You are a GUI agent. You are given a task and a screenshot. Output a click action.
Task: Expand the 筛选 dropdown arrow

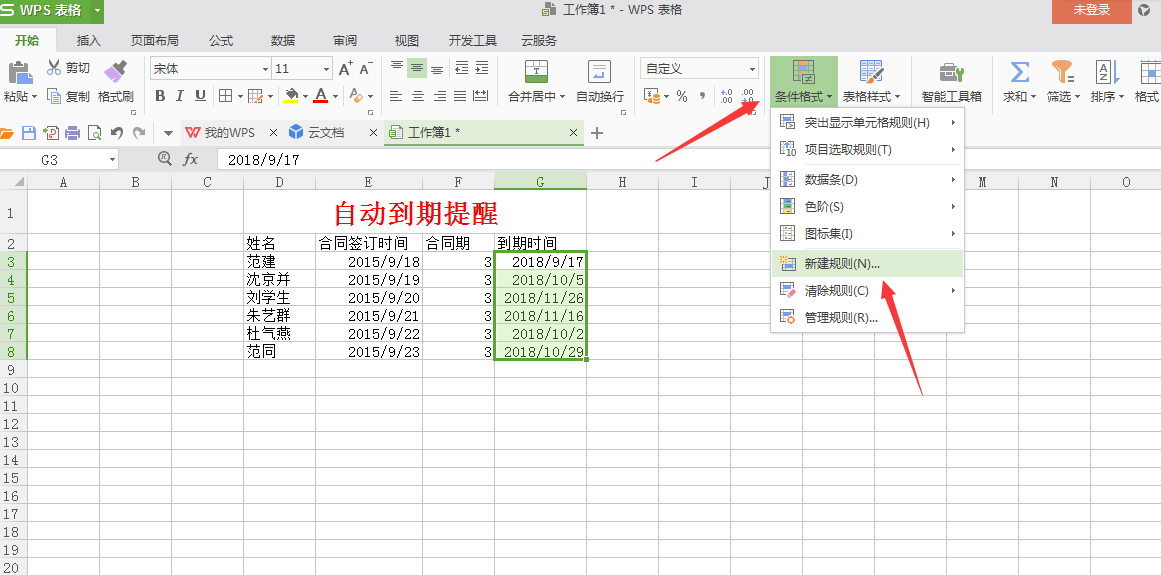click(1077, 97)
